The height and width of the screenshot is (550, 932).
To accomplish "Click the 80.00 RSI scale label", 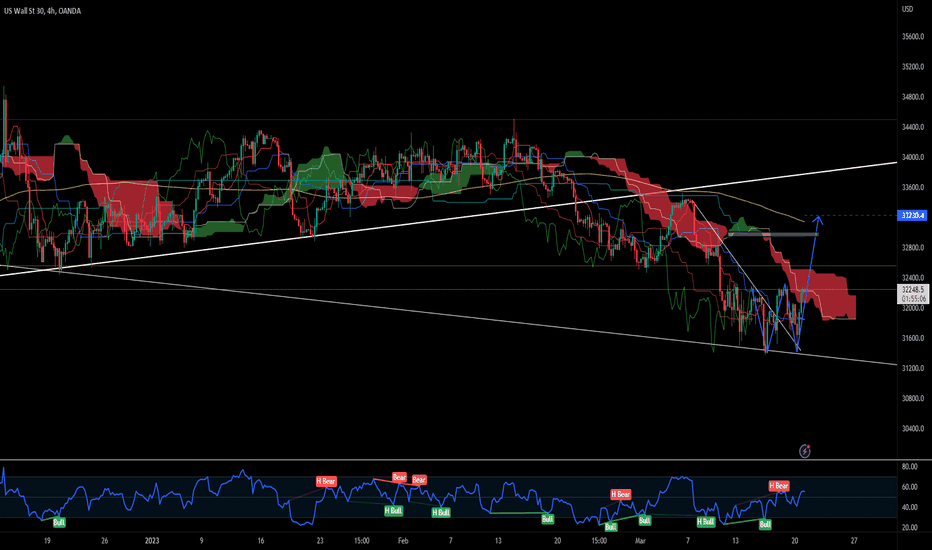I will 909,467.
